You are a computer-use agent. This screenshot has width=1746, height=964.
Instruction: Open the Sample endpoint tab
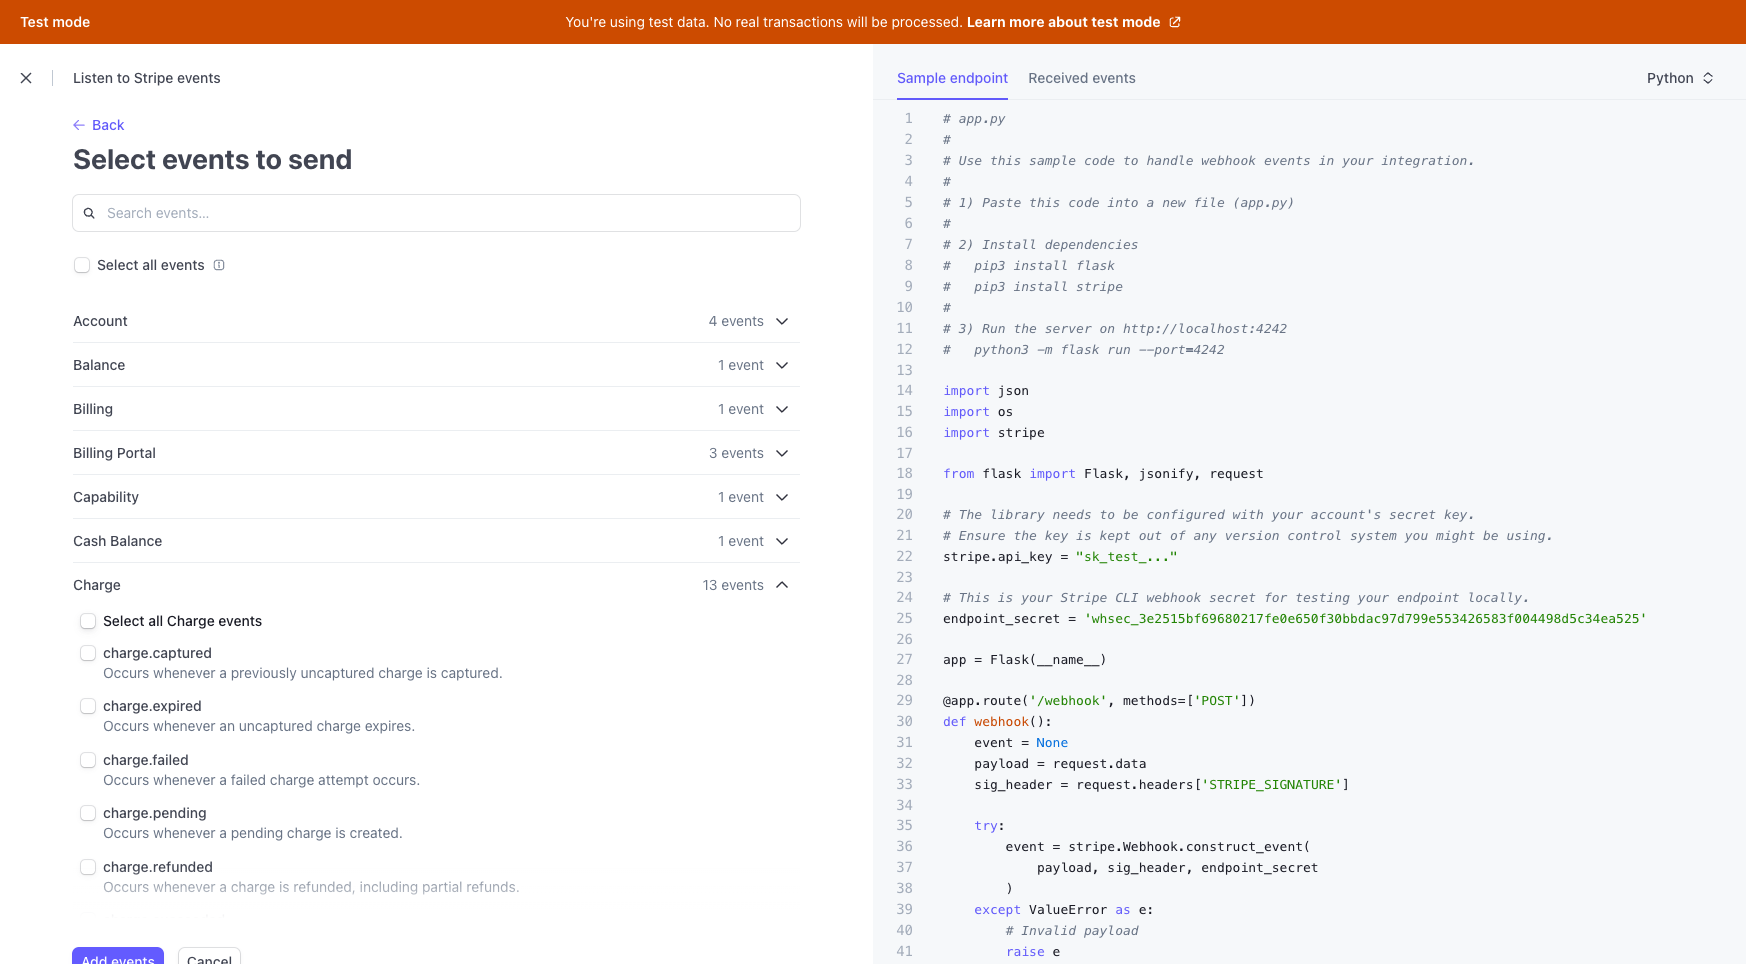(x=952, y=78)
